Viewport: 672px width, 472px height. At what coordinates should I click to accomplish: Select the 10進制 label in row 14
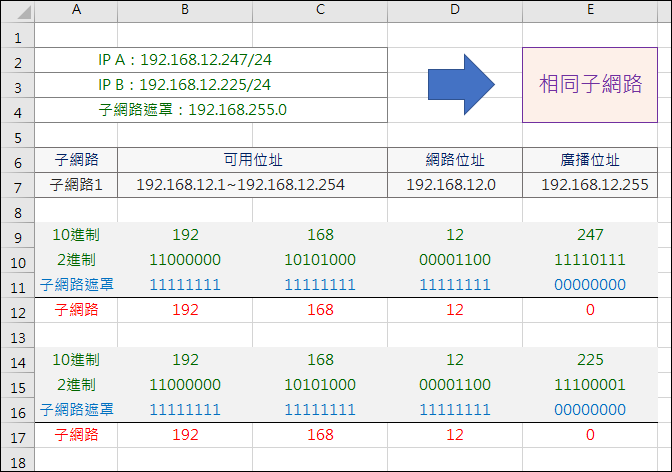[x=76, y=360]
